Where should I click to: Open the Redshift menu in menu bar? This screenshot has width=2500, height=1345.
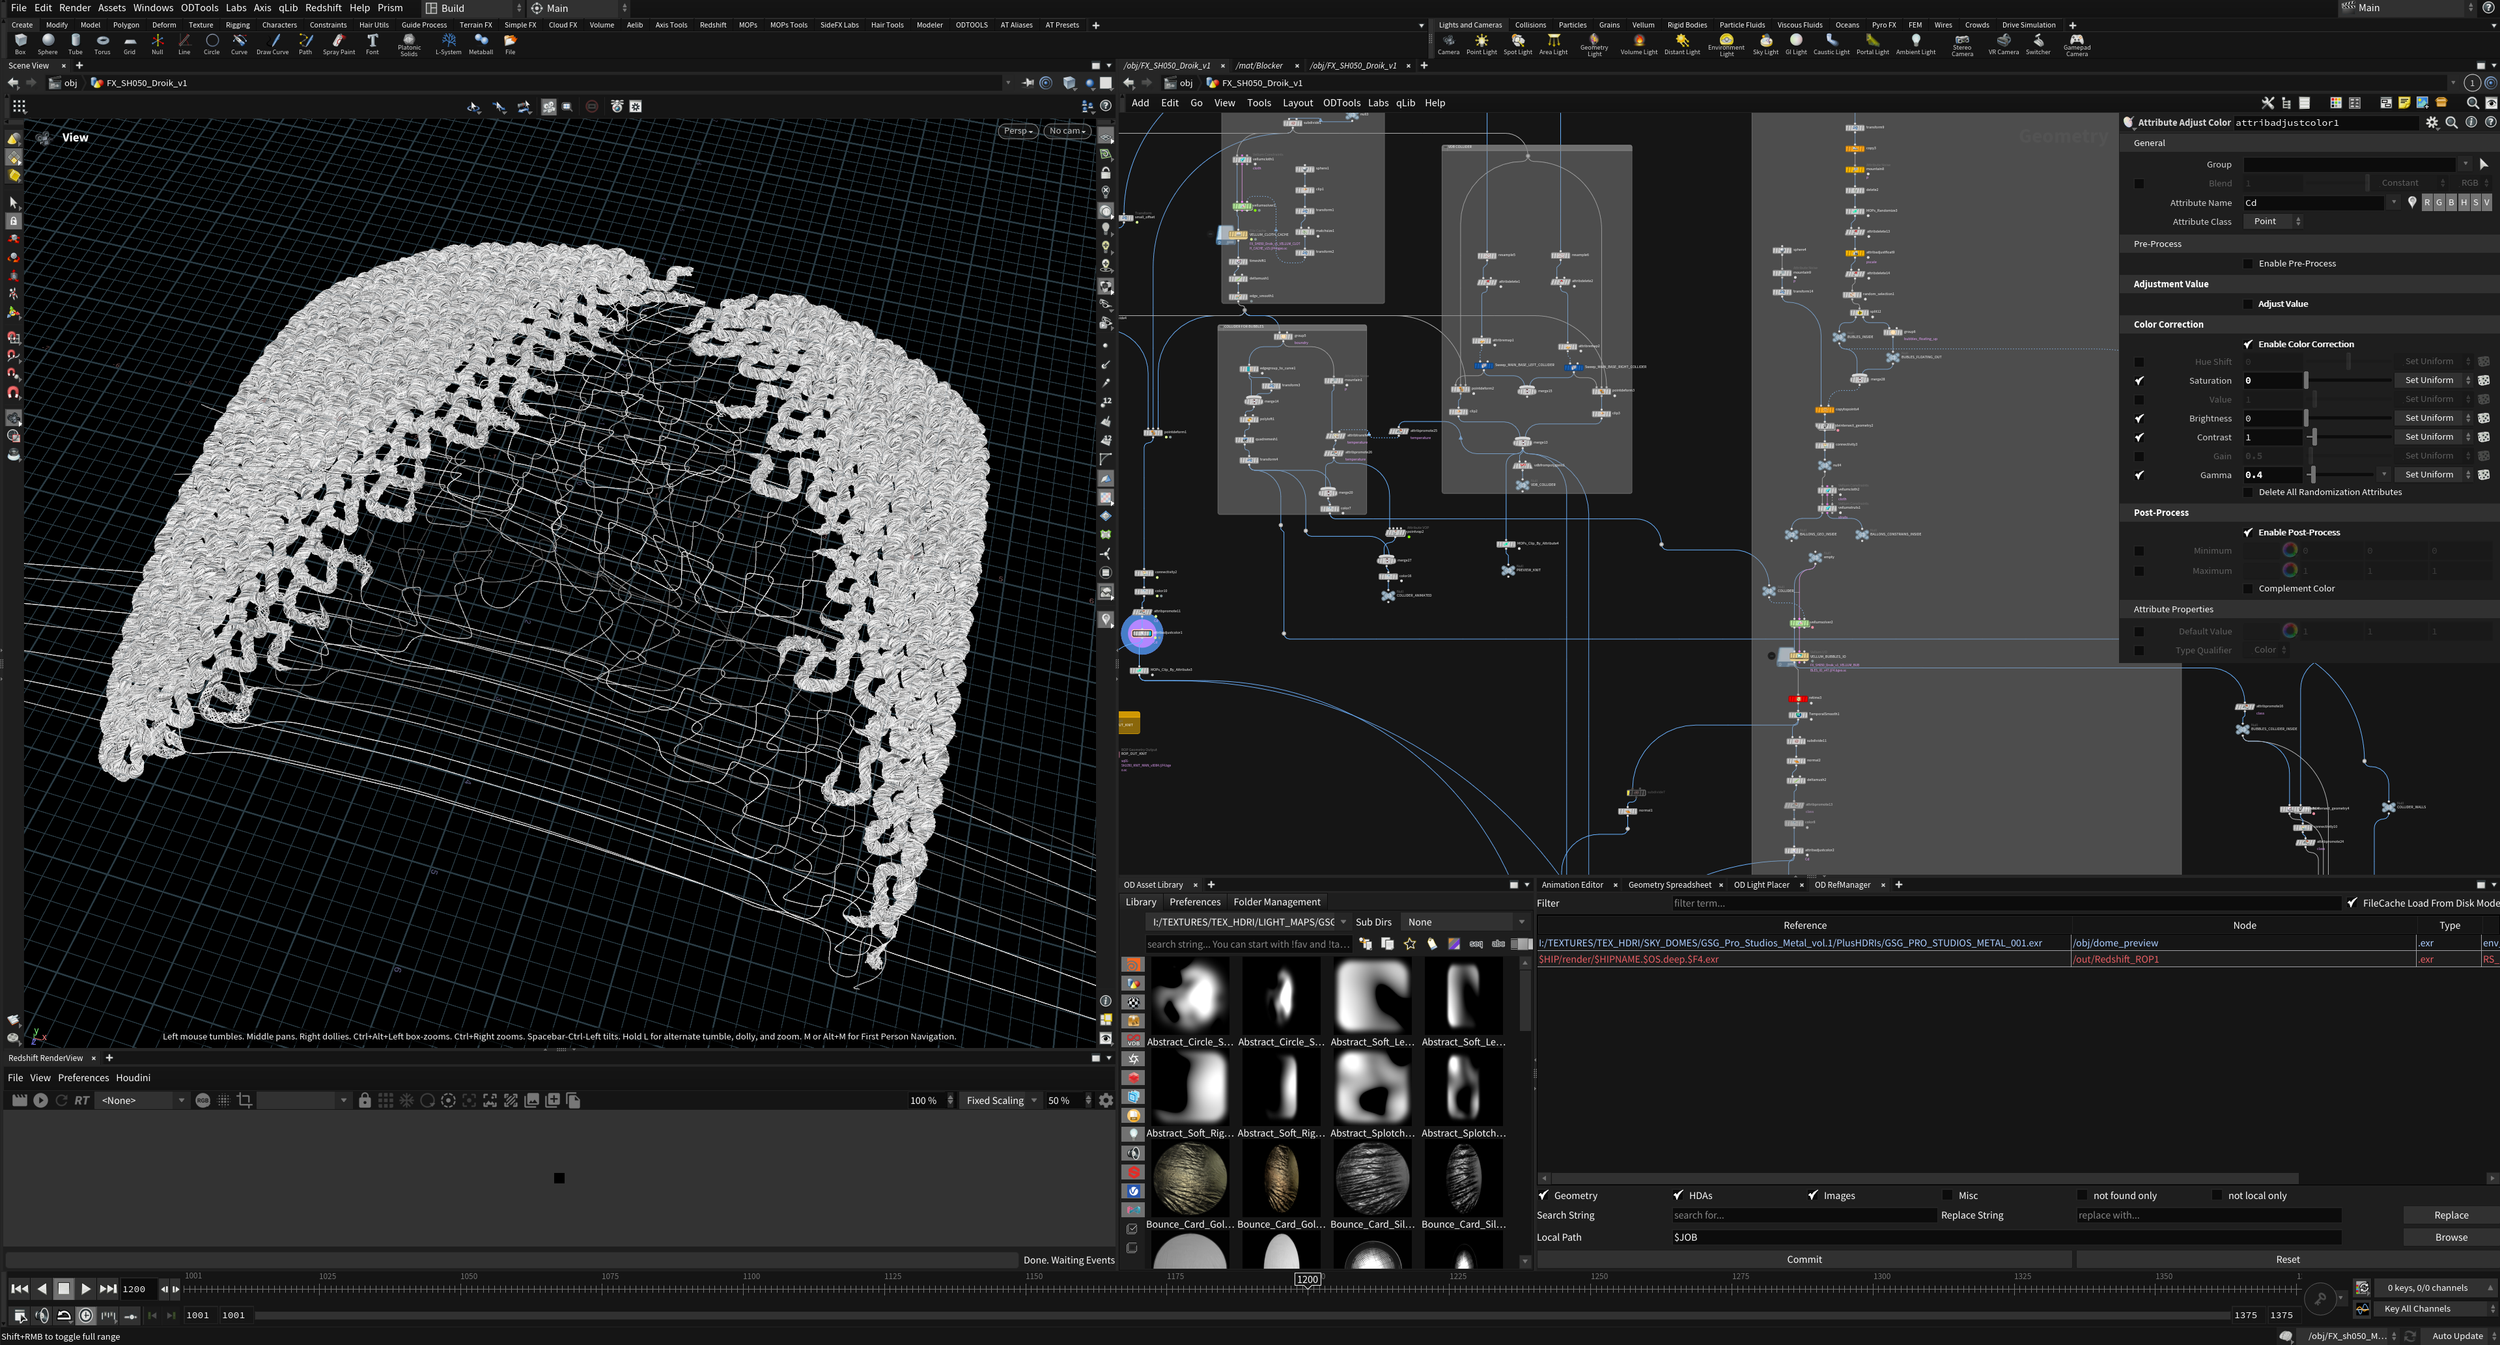coord(323,8)
